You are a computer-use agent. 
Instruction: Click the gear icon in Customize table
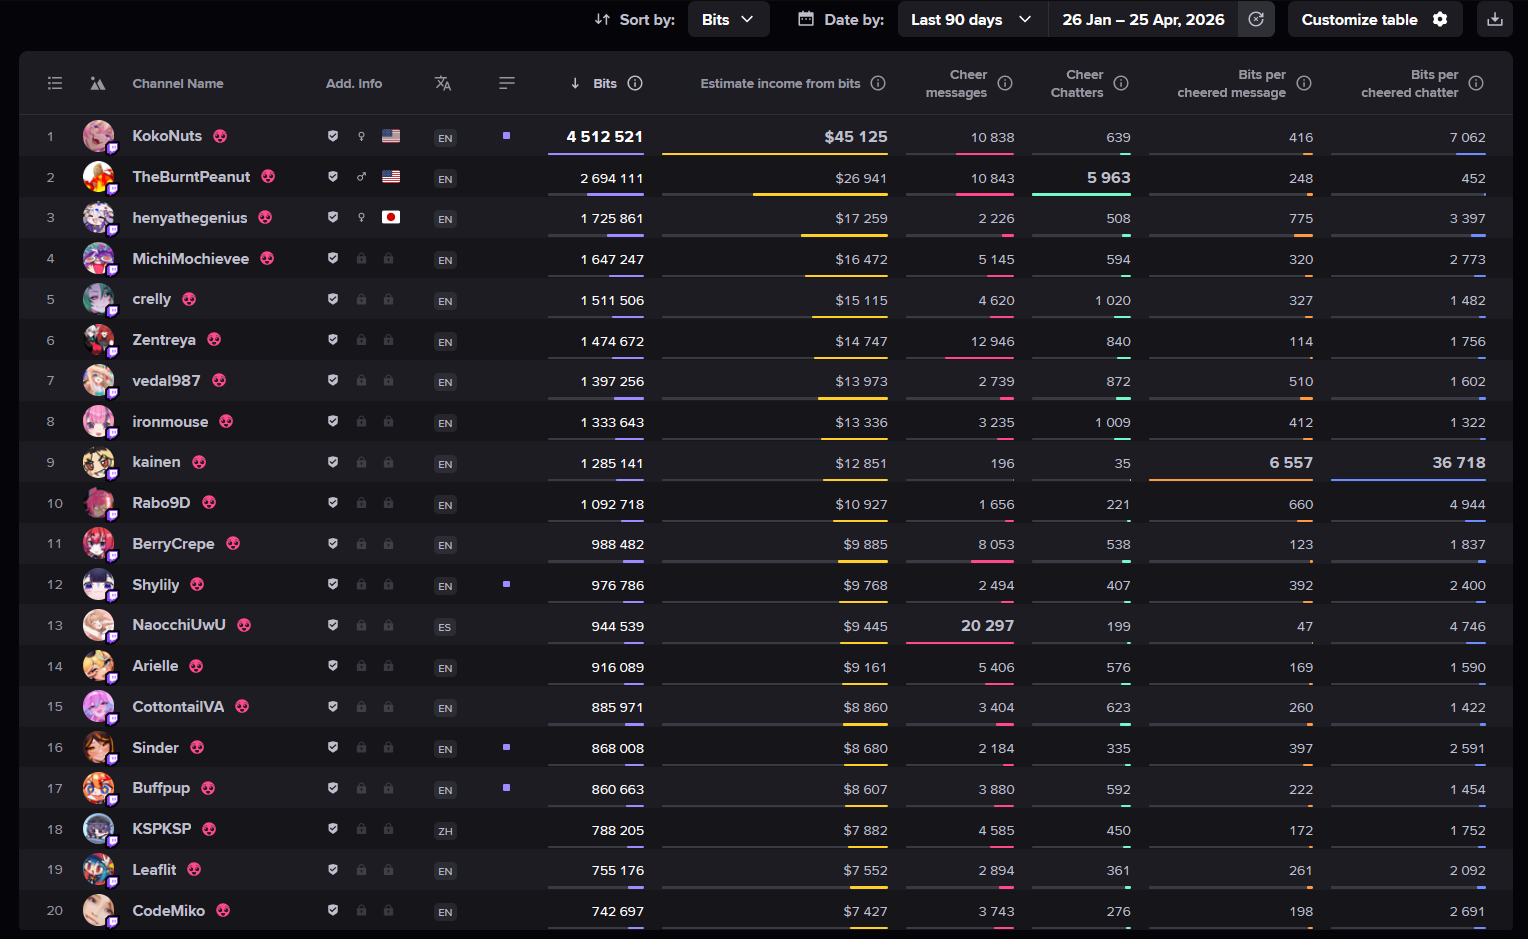click(x=1440, y=19)
